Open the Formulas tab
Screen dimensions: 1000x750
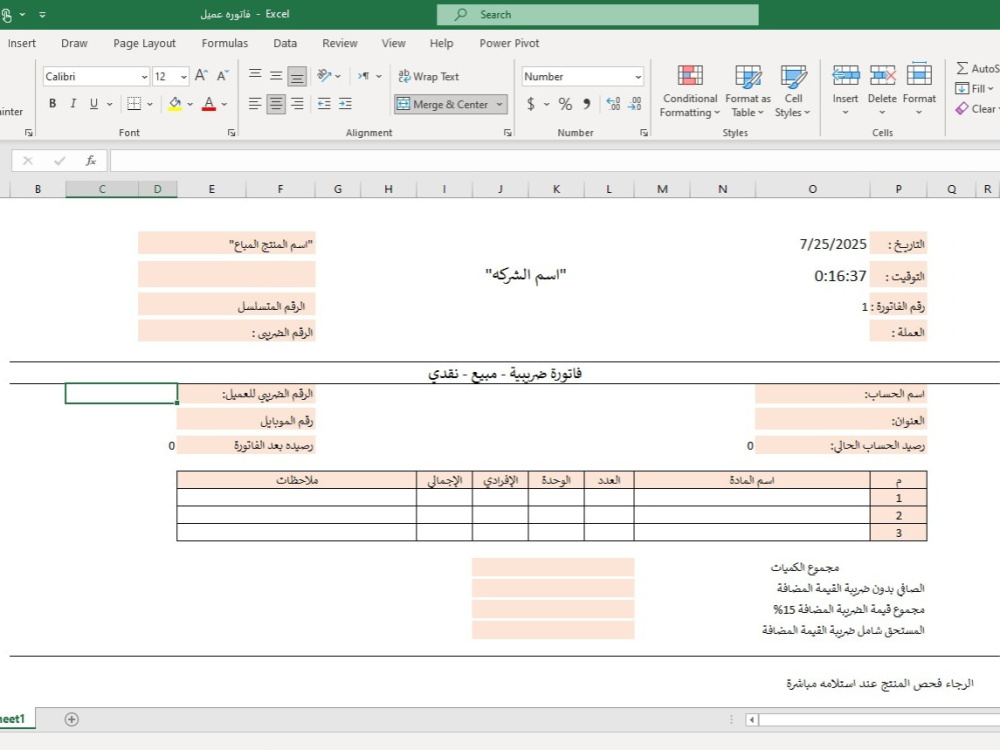(x=224, y=43)
